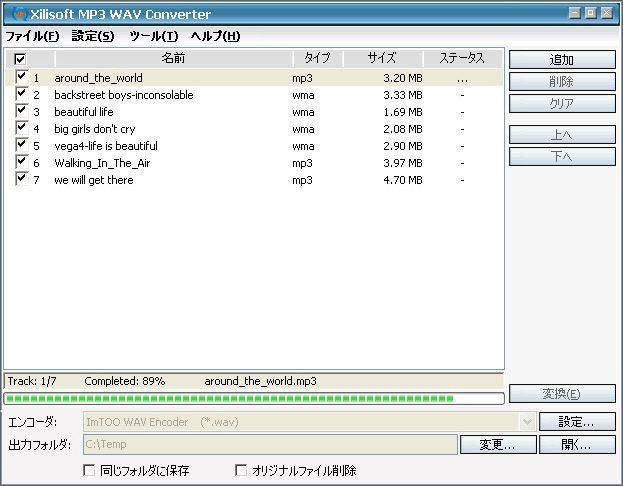Click the 出力フォルダ path field
The width and height of the screenshot is (623, 486).
(270, 444)
